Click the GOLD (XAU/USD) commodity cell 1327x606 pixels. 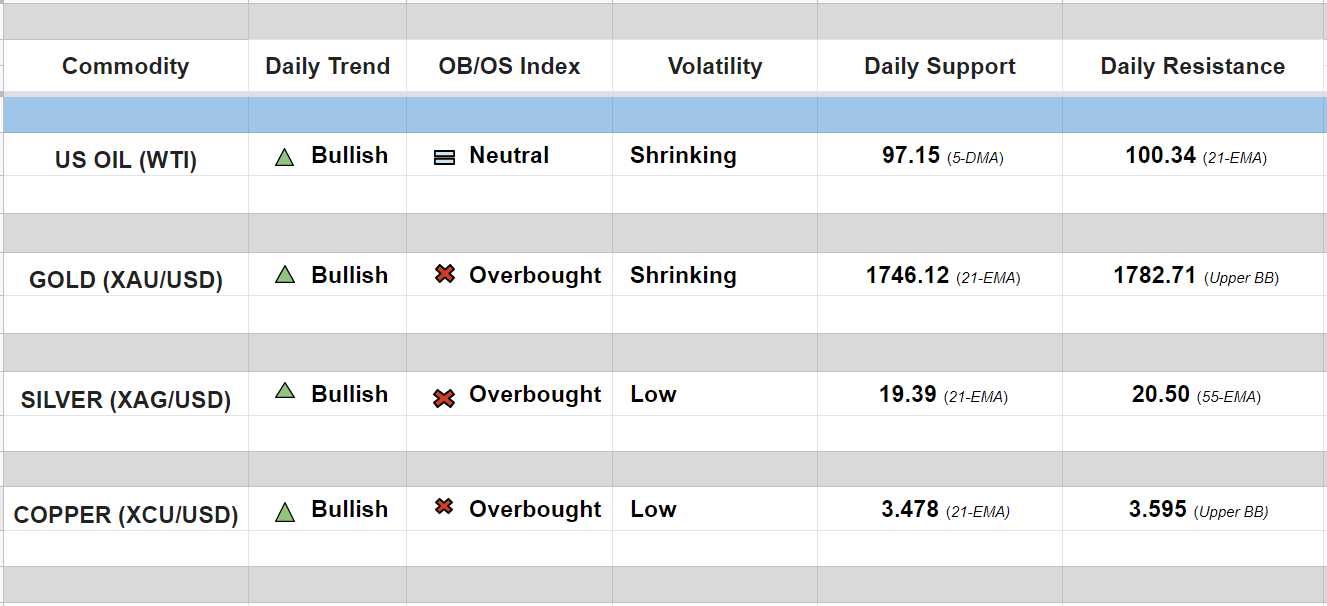point(126,280)
